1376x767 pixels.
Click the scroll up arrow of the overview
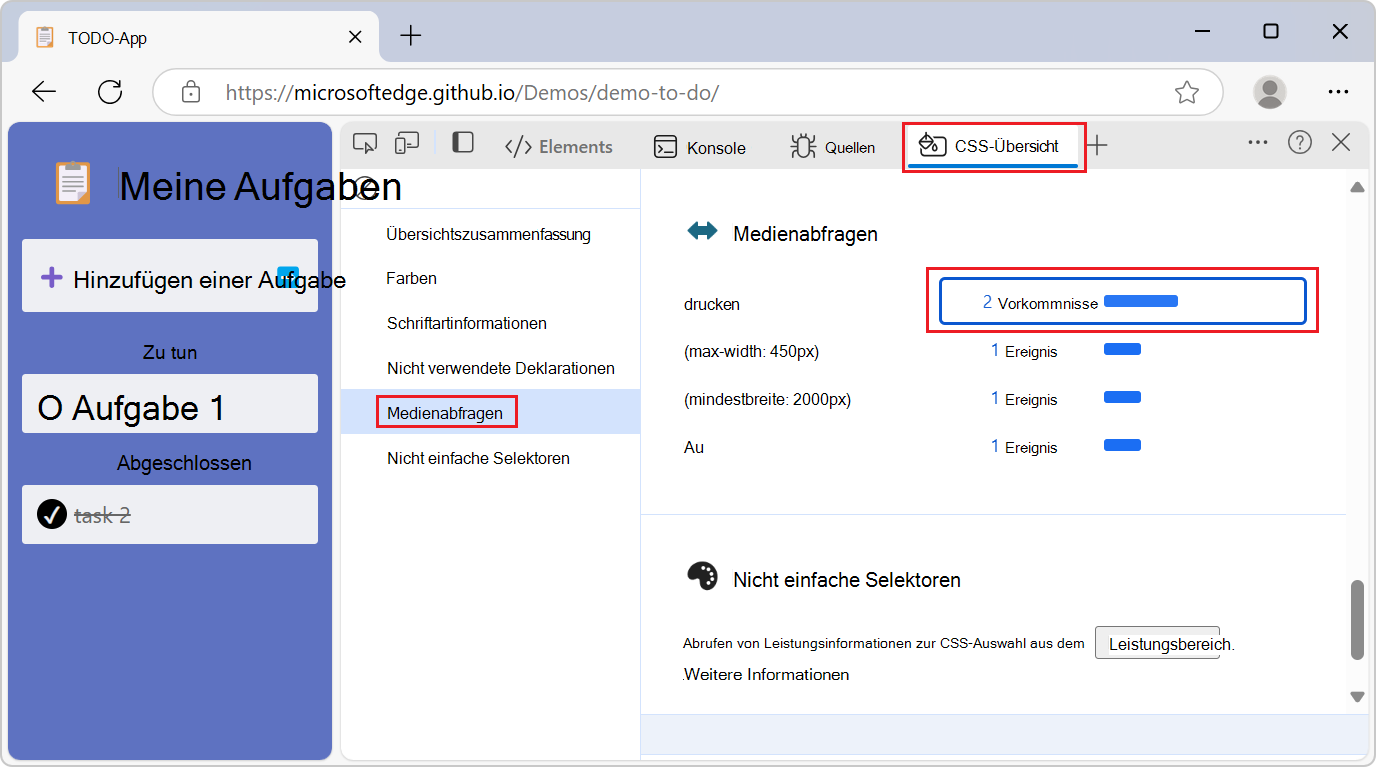[1357, 187]
